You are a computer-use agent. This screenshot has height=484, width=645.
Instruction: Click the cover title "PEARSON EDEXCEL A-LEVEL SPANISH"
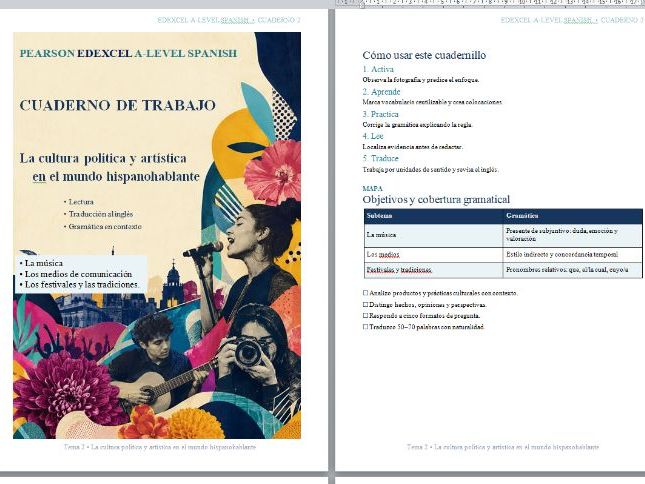pos(128,53)
